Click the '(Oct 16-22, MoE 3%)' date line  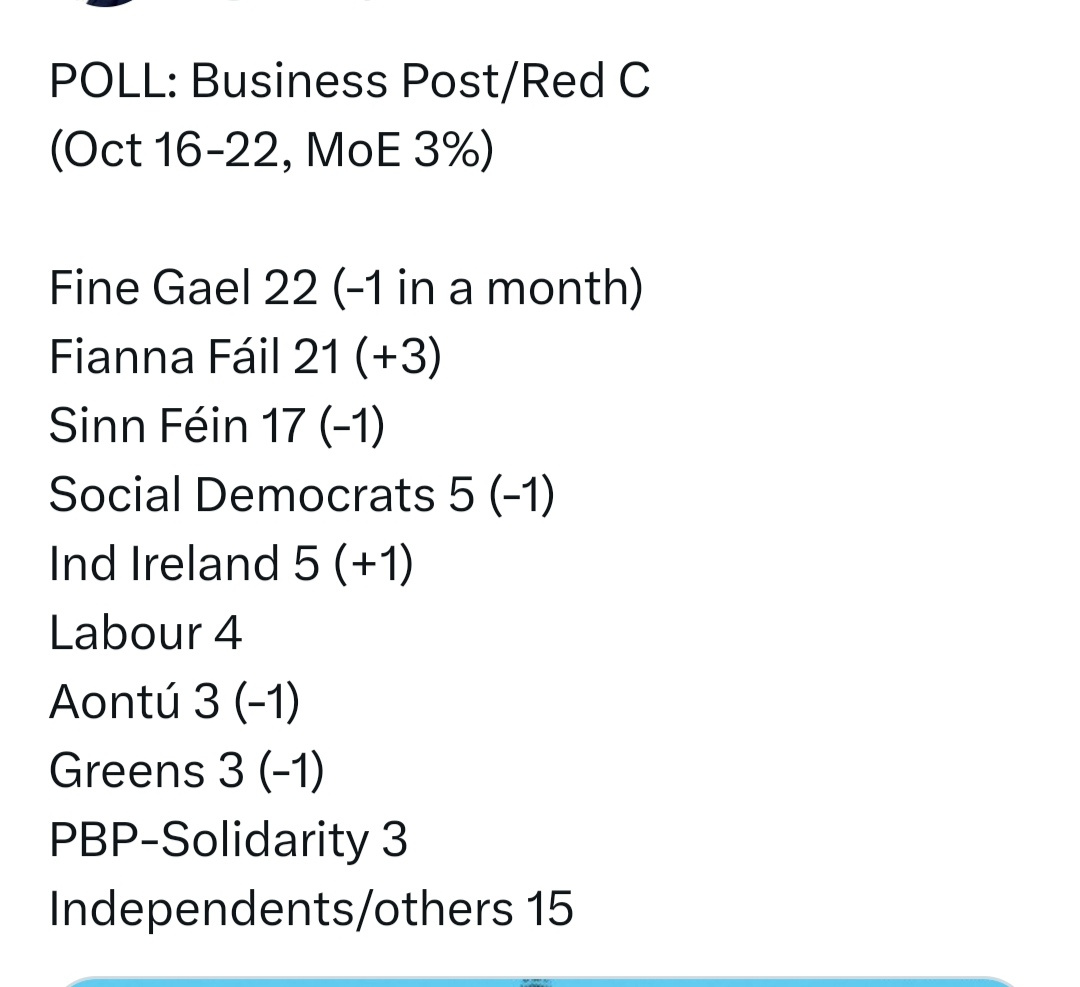coord(271,149)
